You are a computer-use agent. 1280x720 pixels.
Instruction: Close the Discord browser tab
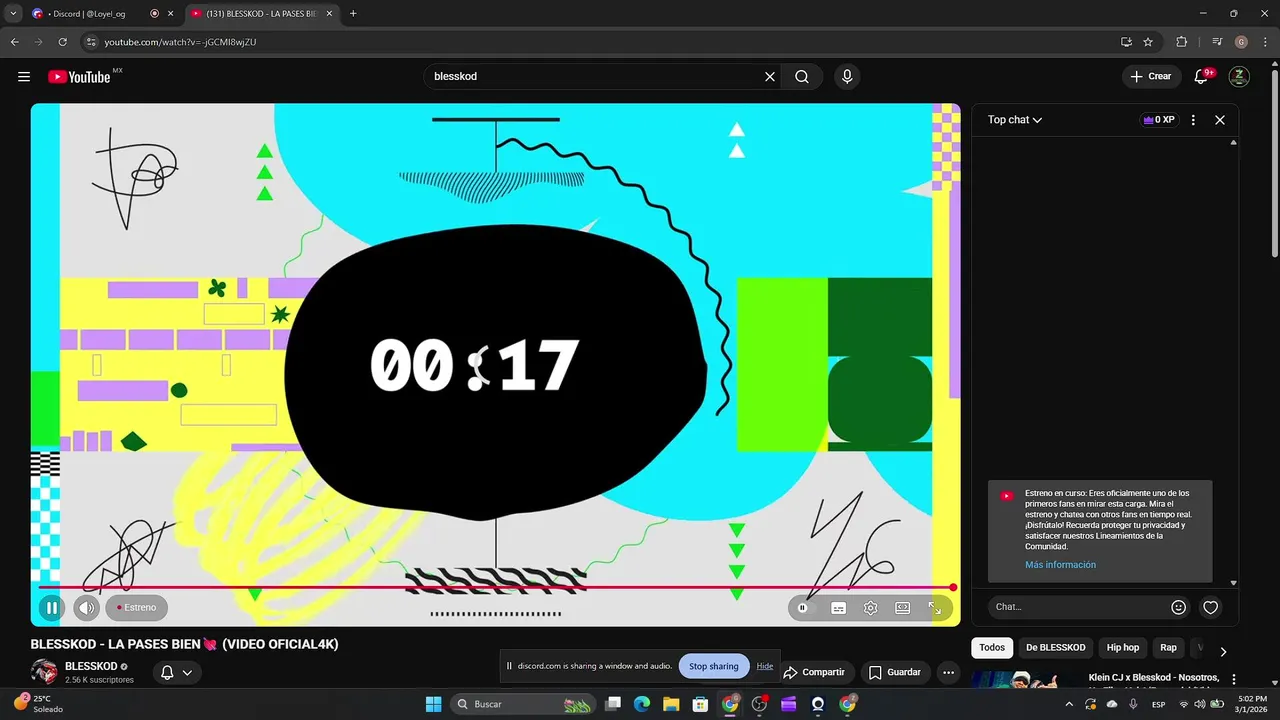tap(171, 14)
